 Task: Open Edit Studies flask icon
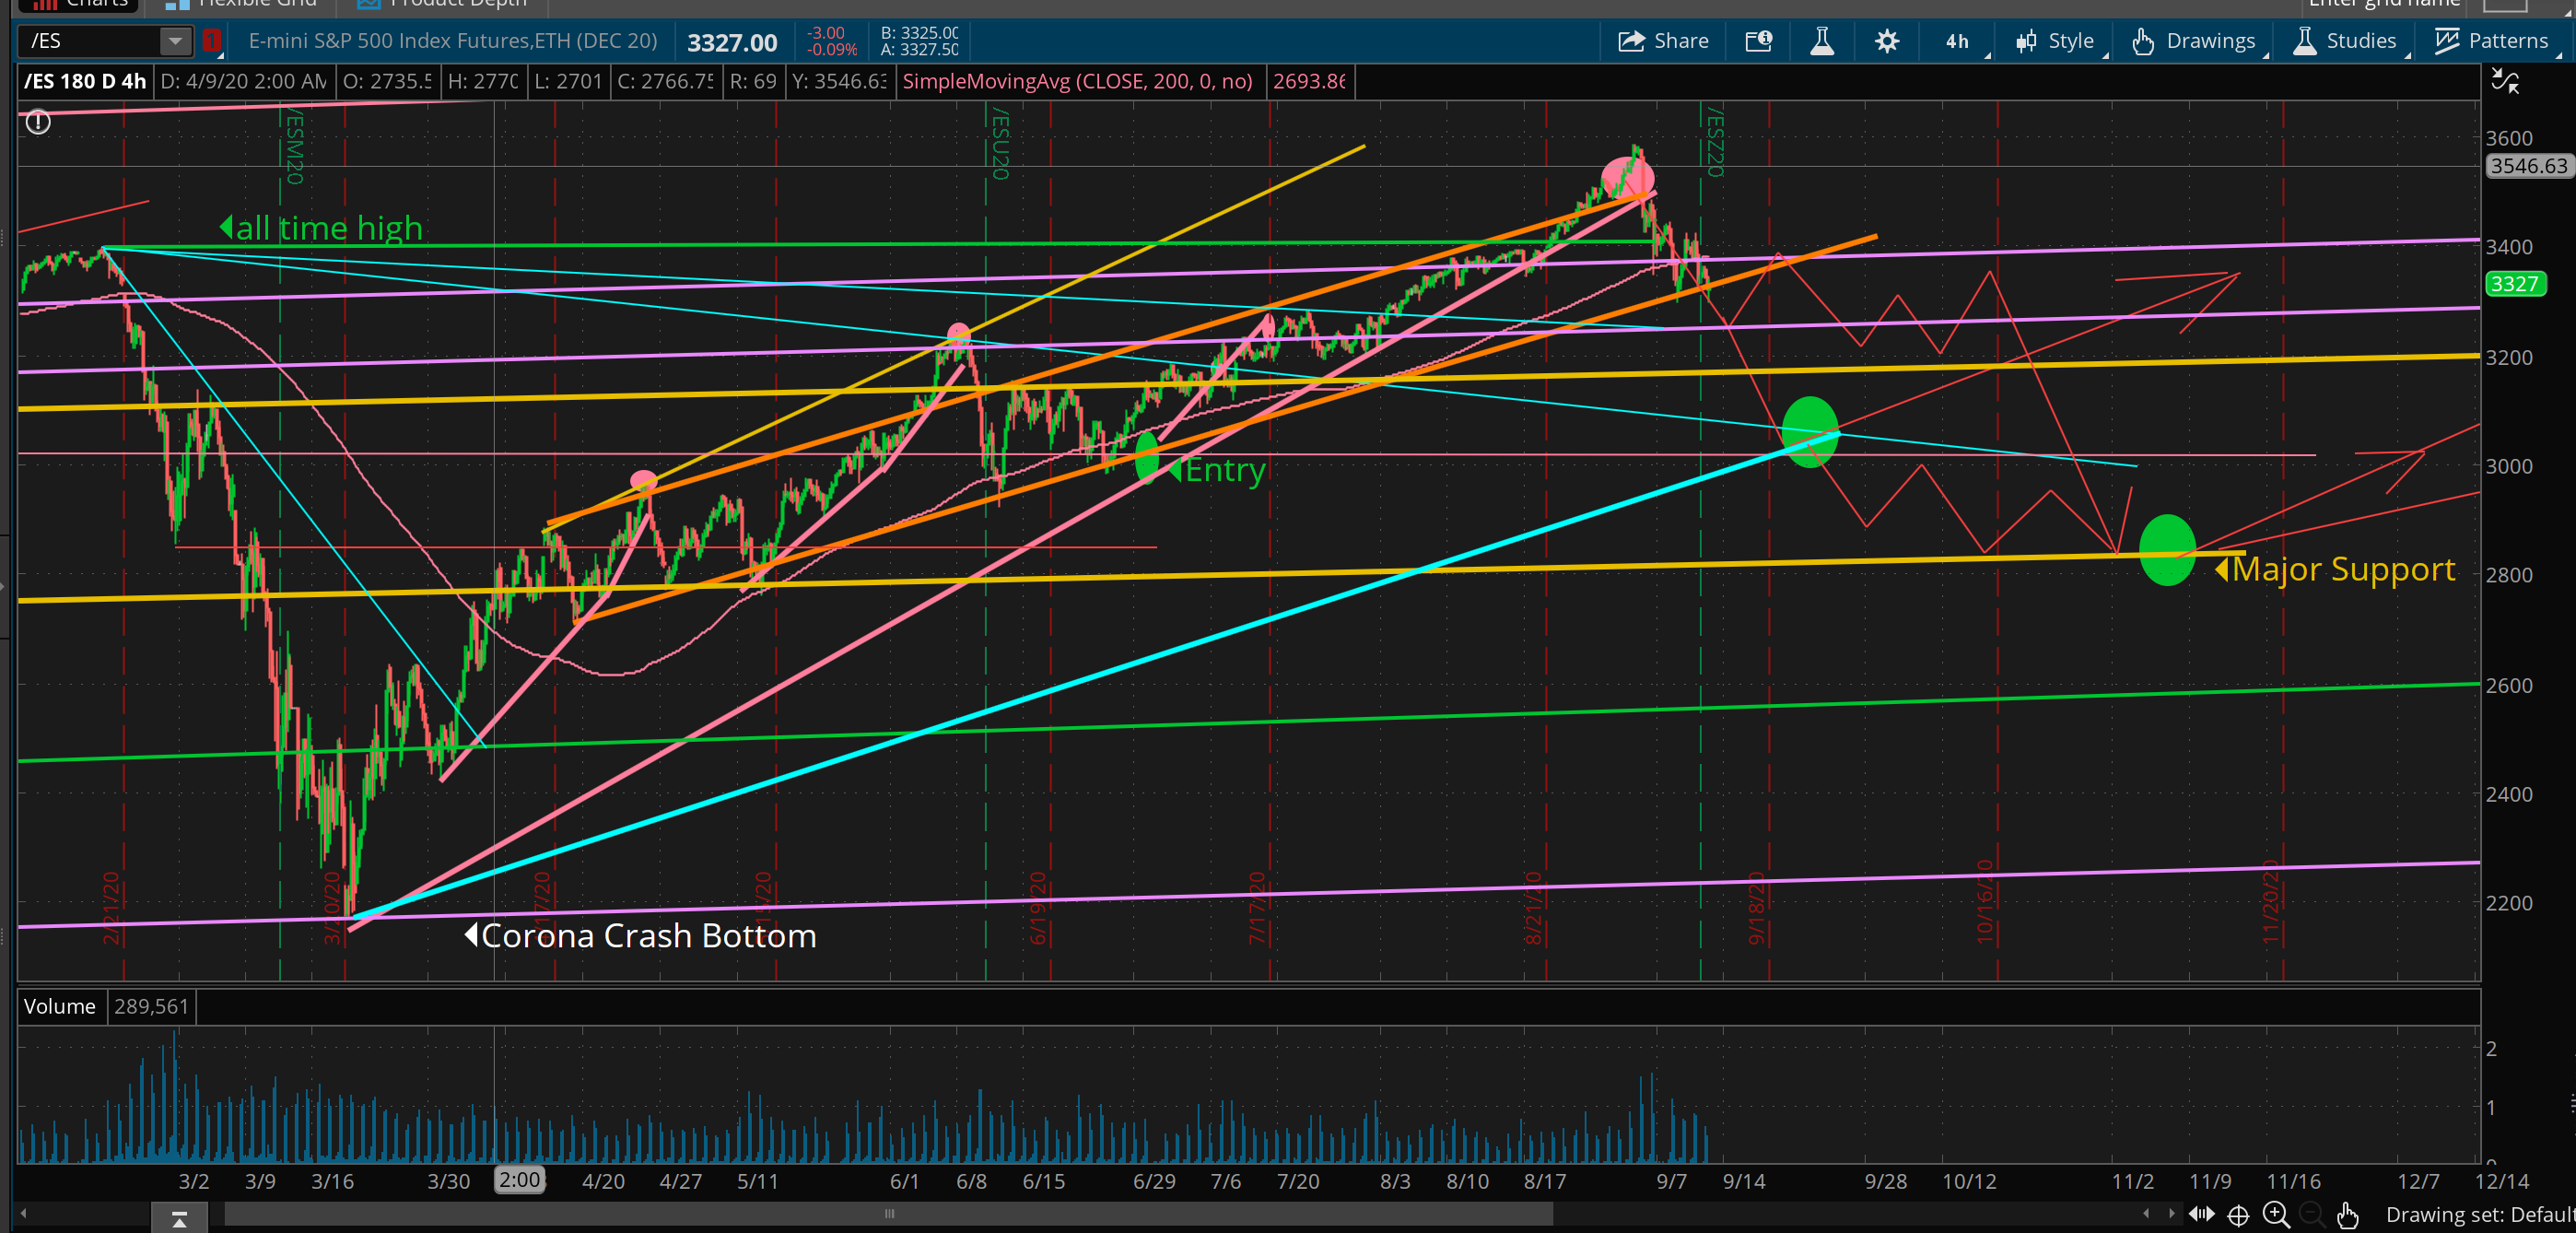point(1822,41)
